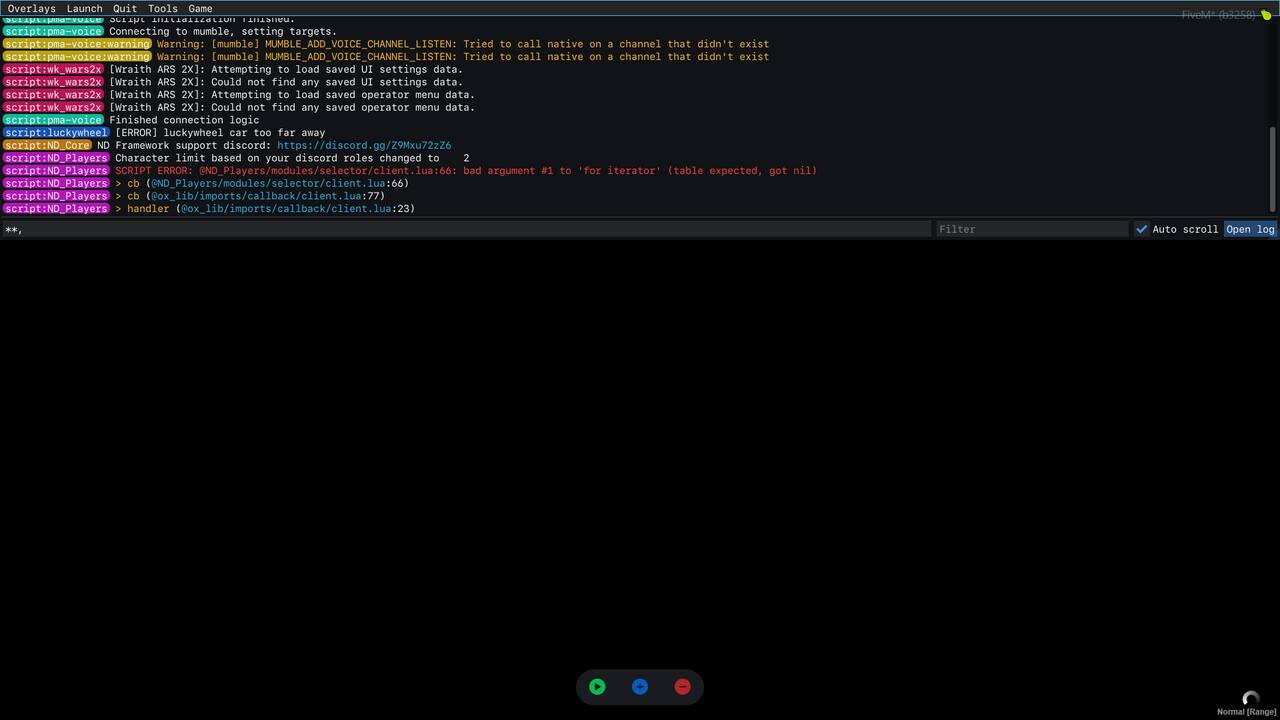
Task: Open the Quit menu
Action: [x=125, y=8]
